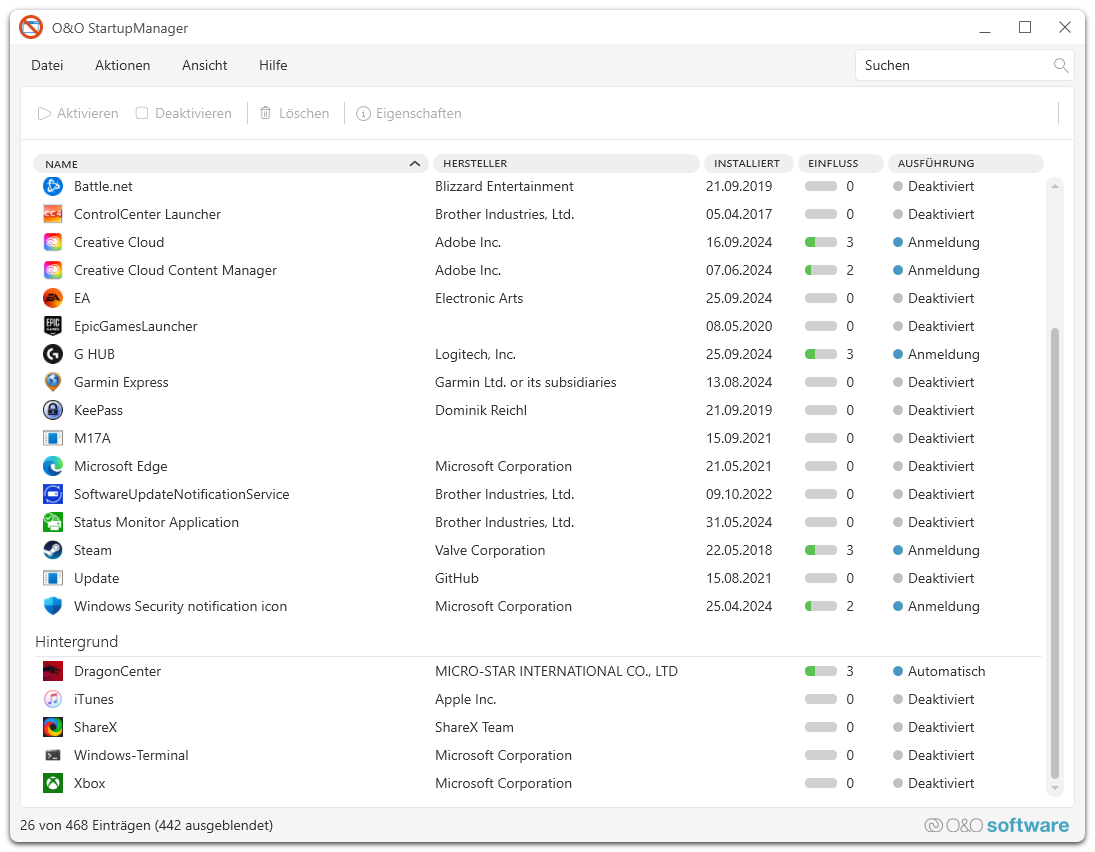Click the Logitech G HUB icon

click(x=53, y=354)
